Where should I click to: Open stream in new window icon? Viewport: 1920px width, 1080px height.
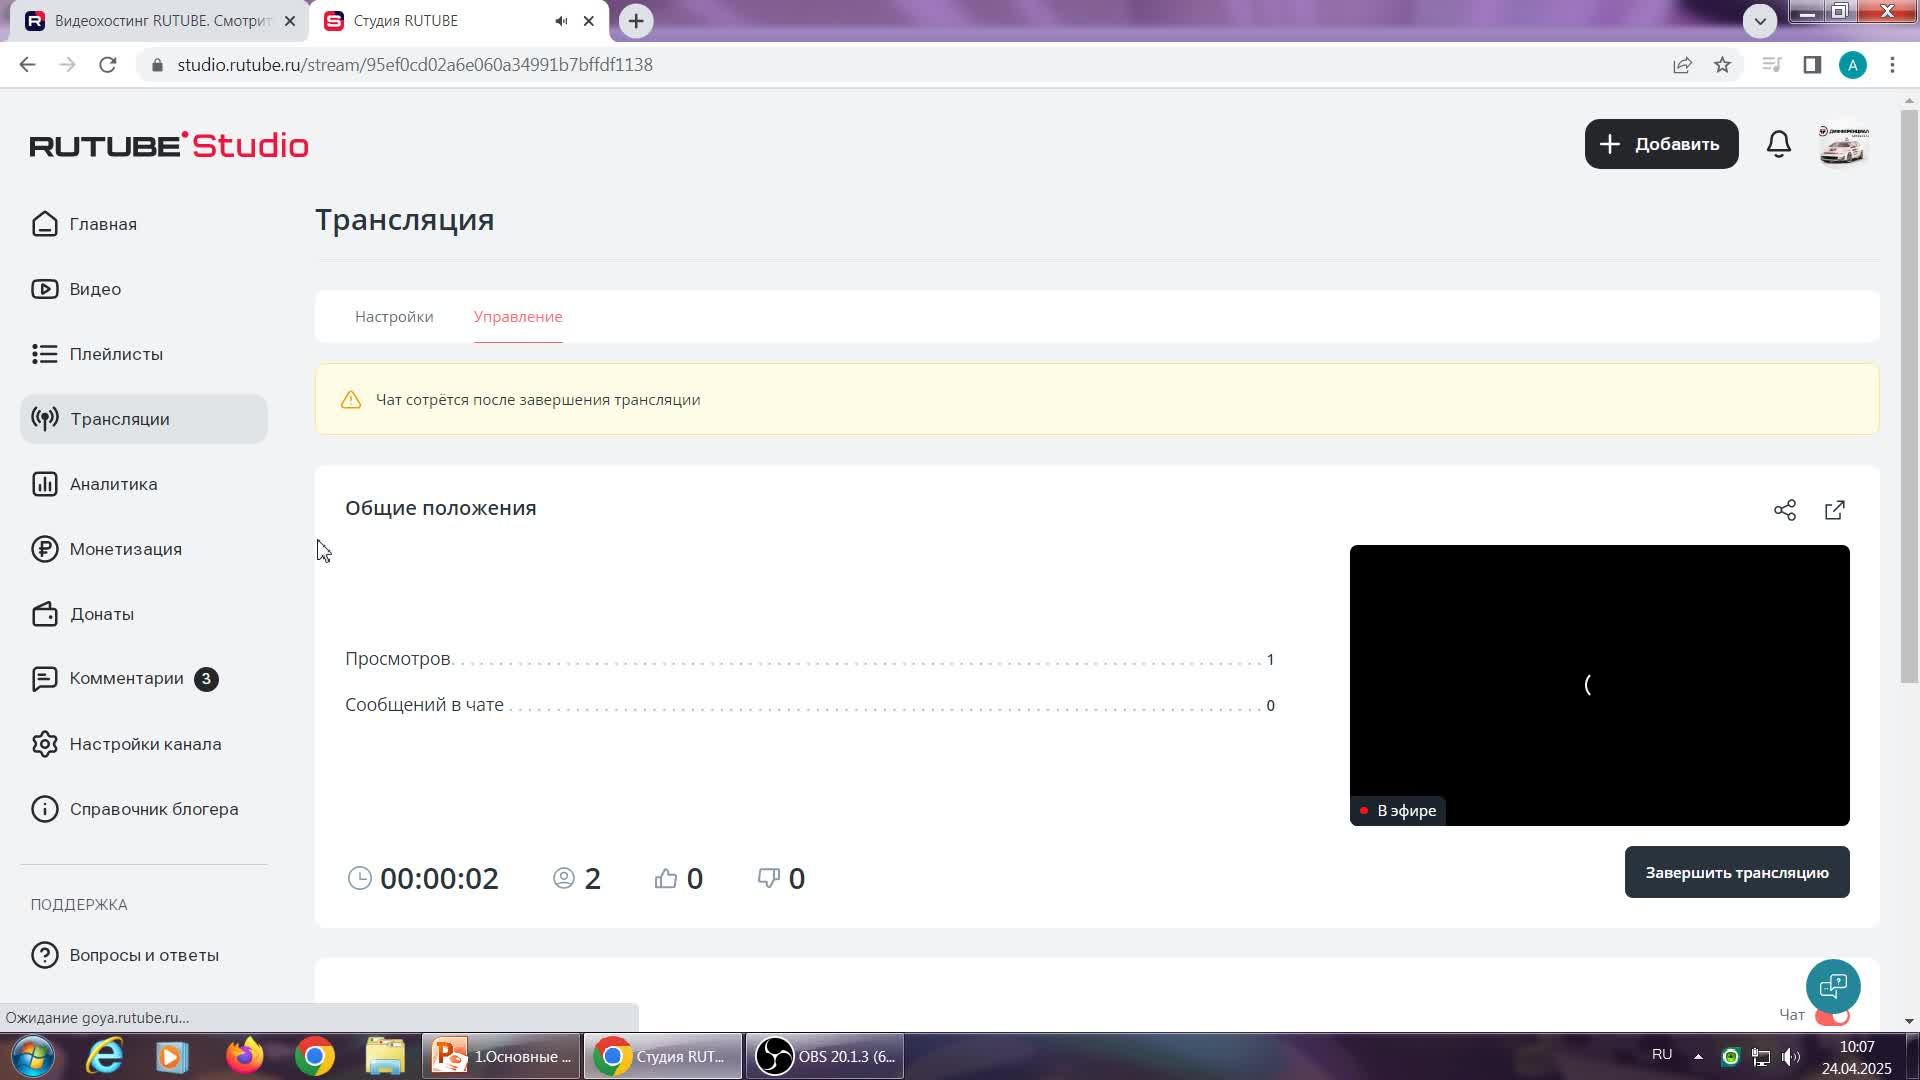(x=1834, y=510)
